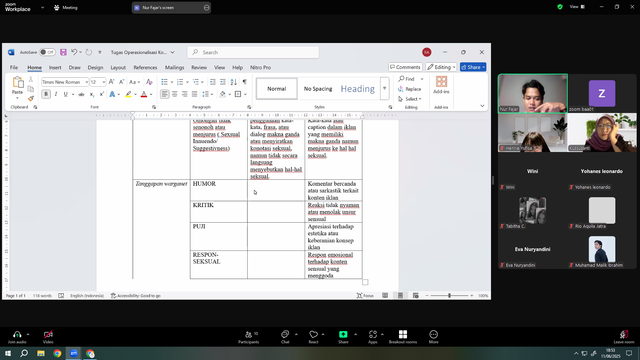The width and height of the screenshot is (640, 360).
Task: Click the Decrease Indent icon
Action: (213, 82)
